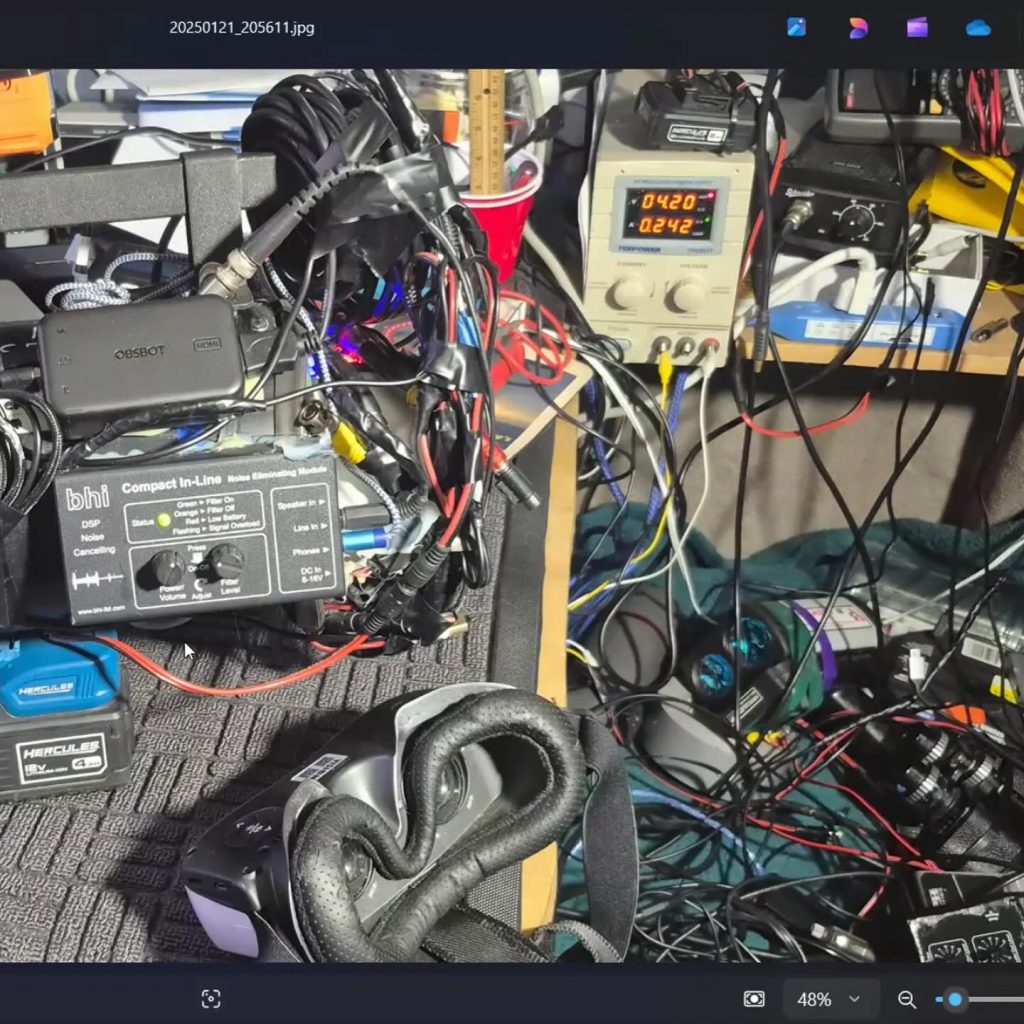Screen dimensions: 1024x1024
Task: Open the OneDrive cloud icon
Action: point(978,28)
